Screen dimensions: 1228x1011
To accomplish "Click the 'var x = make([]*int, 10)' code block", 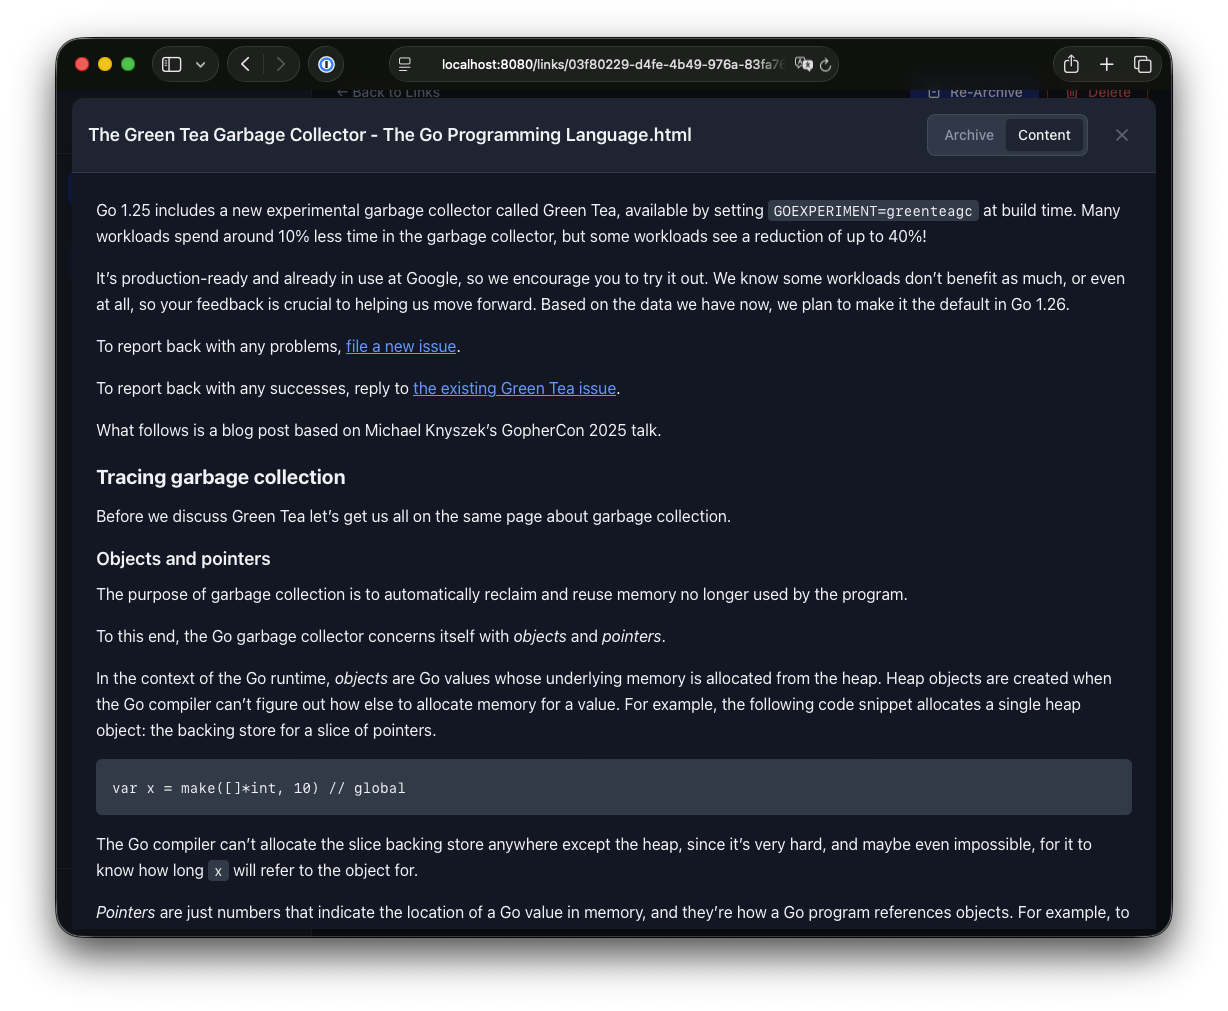I will [614, 787].
